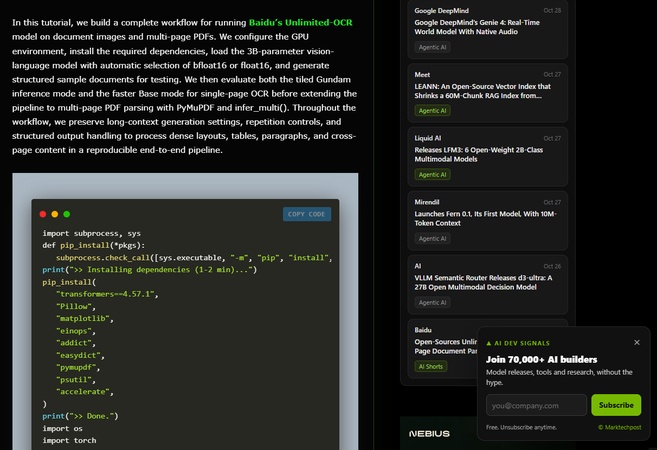Click the "transformers==4.57.1" code line
The height and width of the screenshot is (450, 657).
(x=107, y=294)
